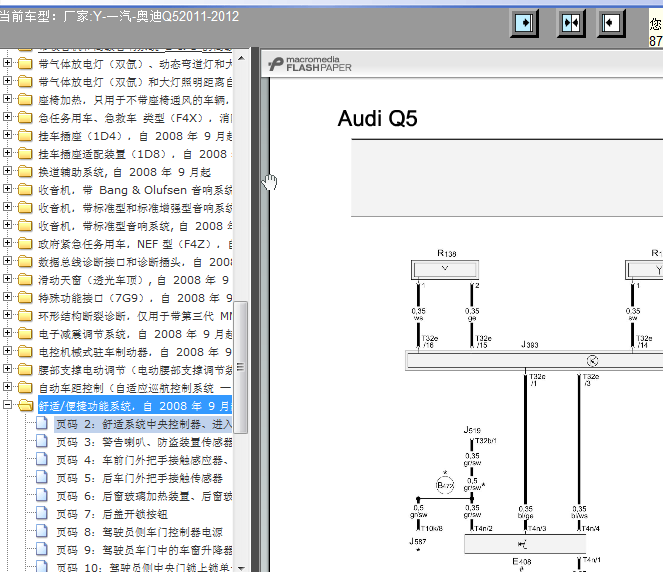
Task: Open 页码 7: 后盖开锁按钮
Action: 112,514
